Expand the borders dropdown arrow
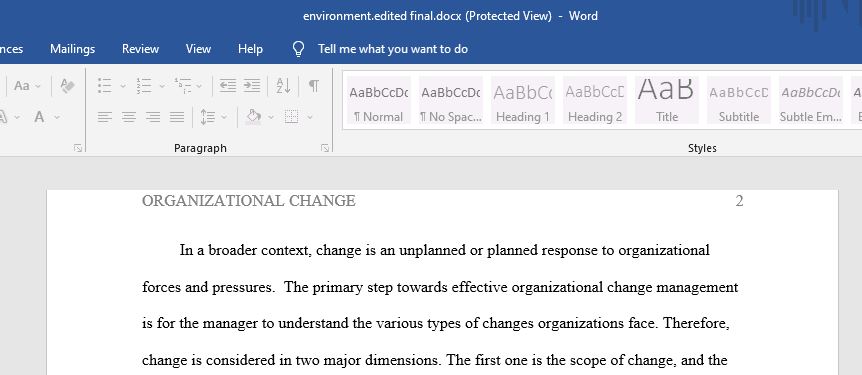The image size is (862, 375). [310, 117]
